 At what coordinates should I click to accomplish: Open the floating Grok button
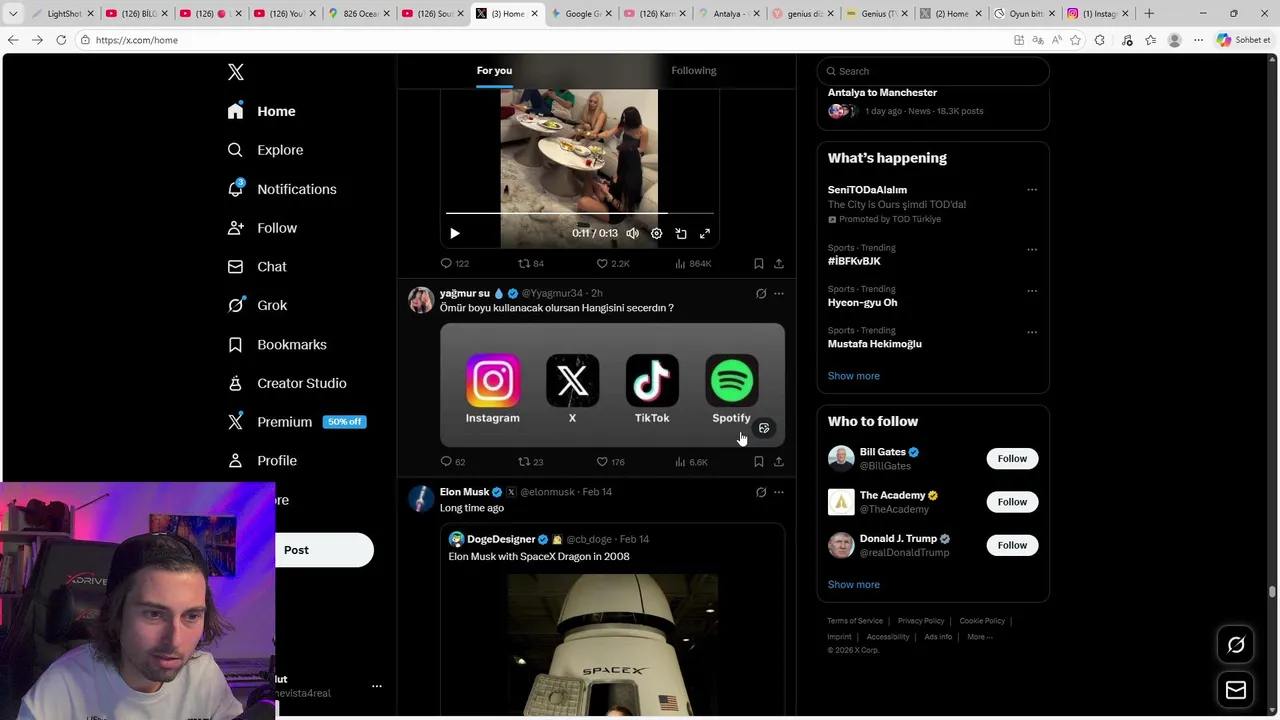coord(1236,646)
